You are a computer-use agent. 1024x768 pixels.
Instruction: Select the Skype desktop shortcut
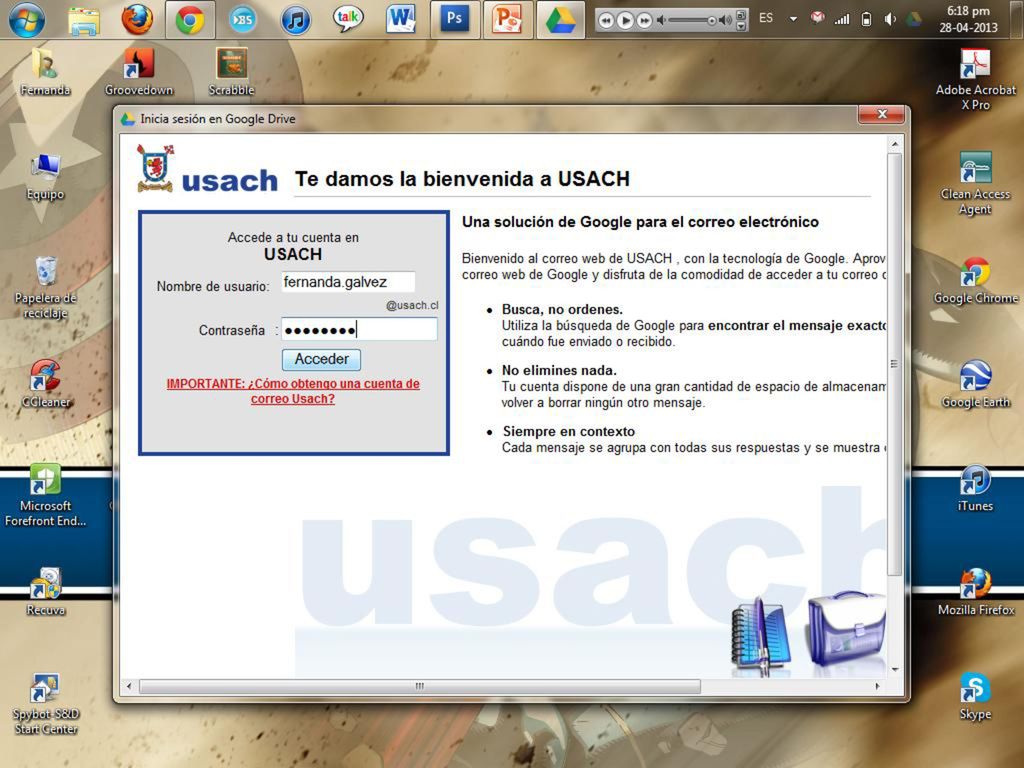coord(976,696)
